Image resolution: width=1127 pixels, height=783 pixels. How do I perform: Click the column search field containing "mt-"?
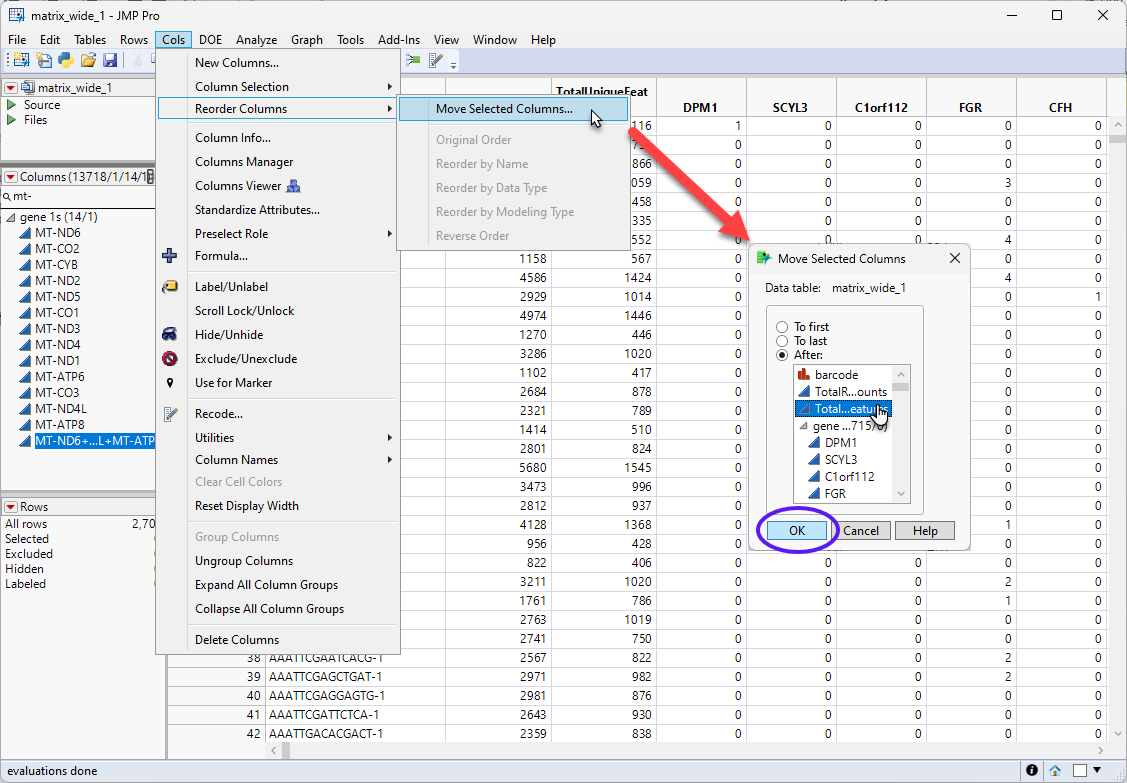[x=80, y=197]
